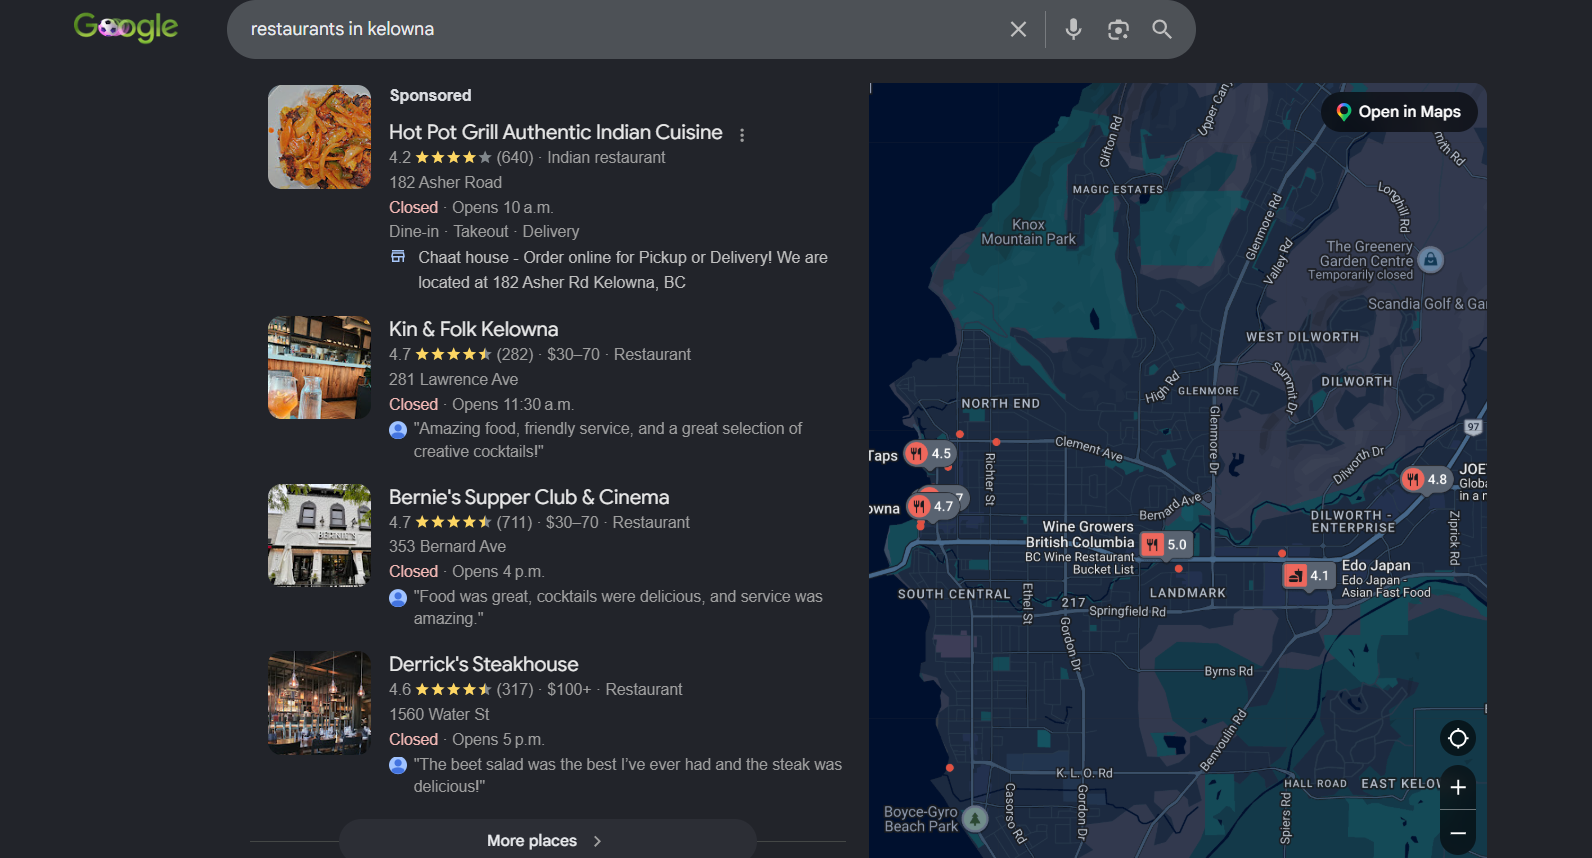Viewport: 1592px width, 858px height.
Task: Zoom in on the map
Action: click(1458, 787)
